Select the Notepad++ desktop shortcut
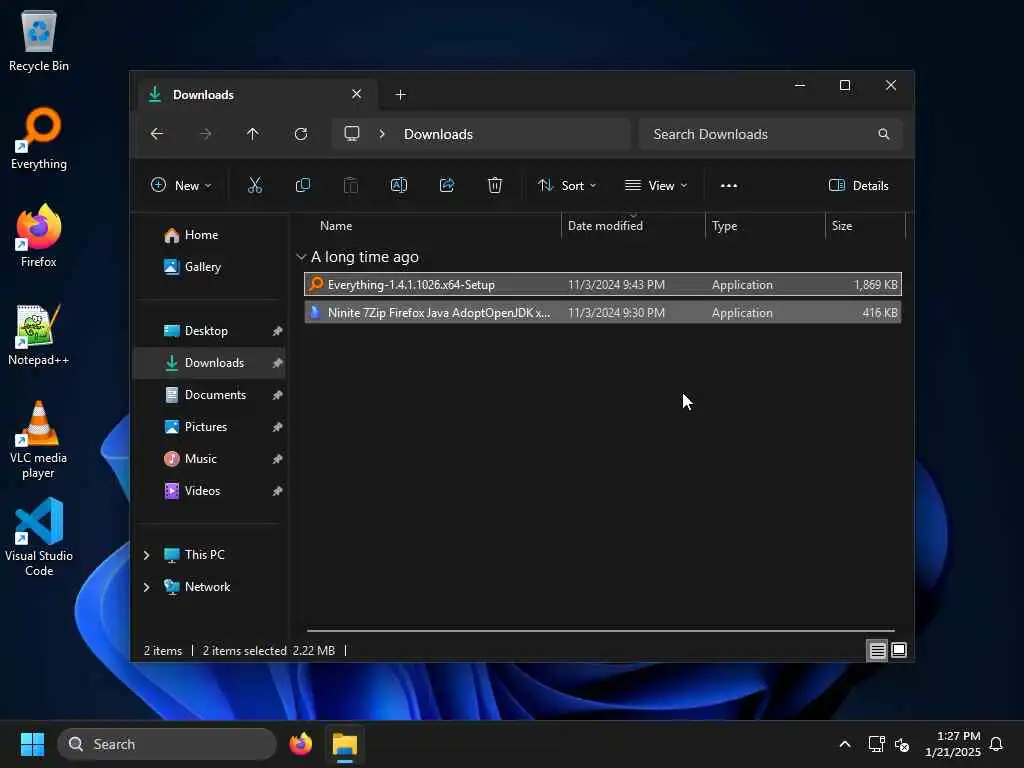Image resolution: width=1024 pixels, height=768 pixels. (x=39, y=334)
